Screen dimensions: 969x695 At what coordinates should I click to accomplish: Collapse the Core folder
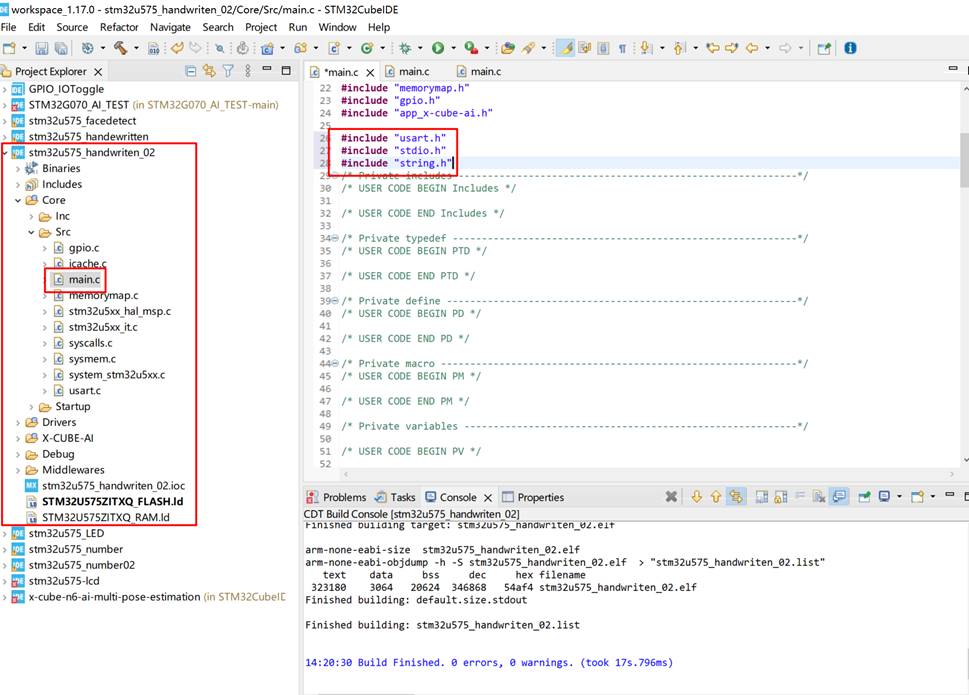click(x=18, y=200)
